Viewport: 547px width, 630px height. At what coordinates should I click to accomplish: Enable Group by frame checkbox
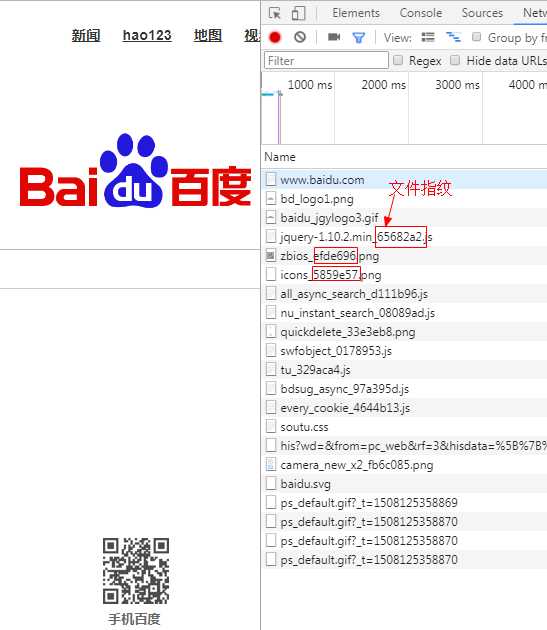tap(477, 37)
